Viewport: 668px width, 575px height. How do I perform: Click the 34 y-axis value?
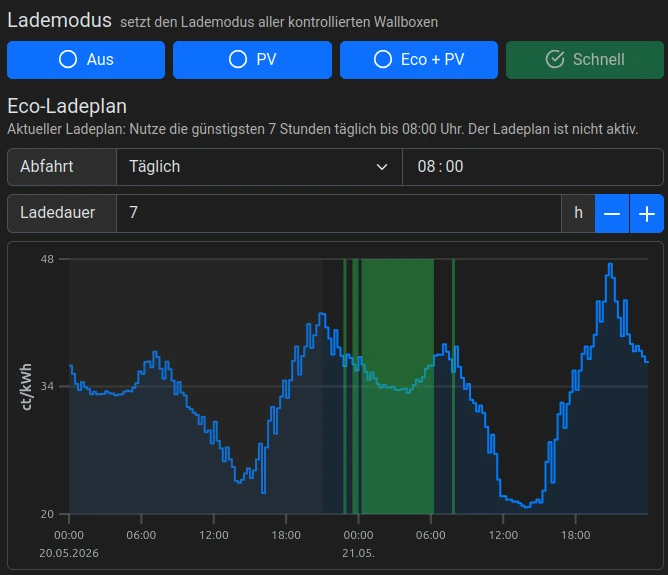pos(47,386)
